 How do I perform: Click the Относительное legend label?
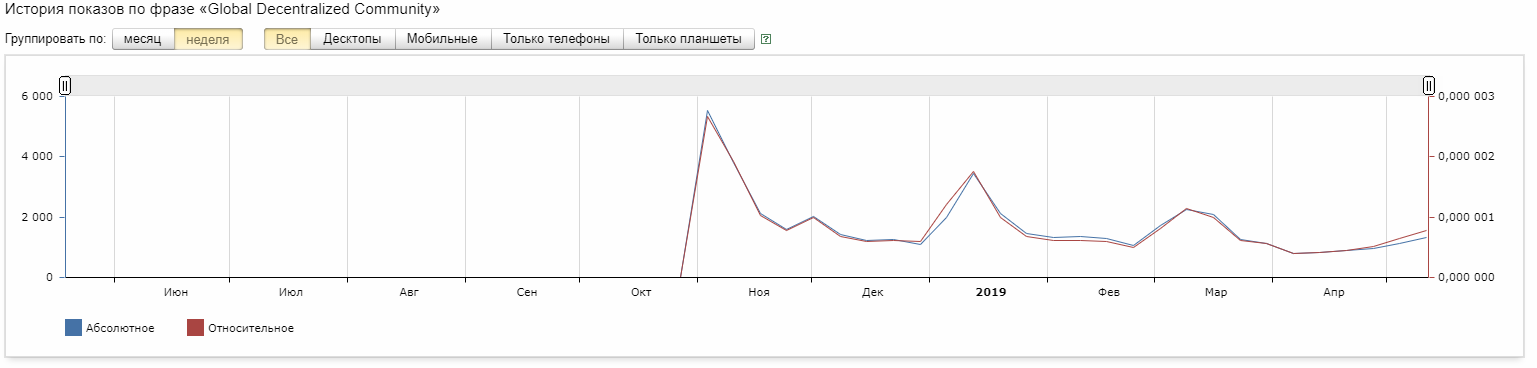(251, 328)
